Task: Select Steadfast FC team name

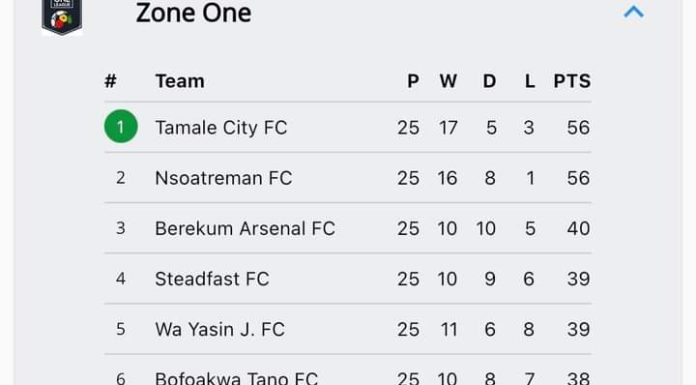Action: pos(212,279)
